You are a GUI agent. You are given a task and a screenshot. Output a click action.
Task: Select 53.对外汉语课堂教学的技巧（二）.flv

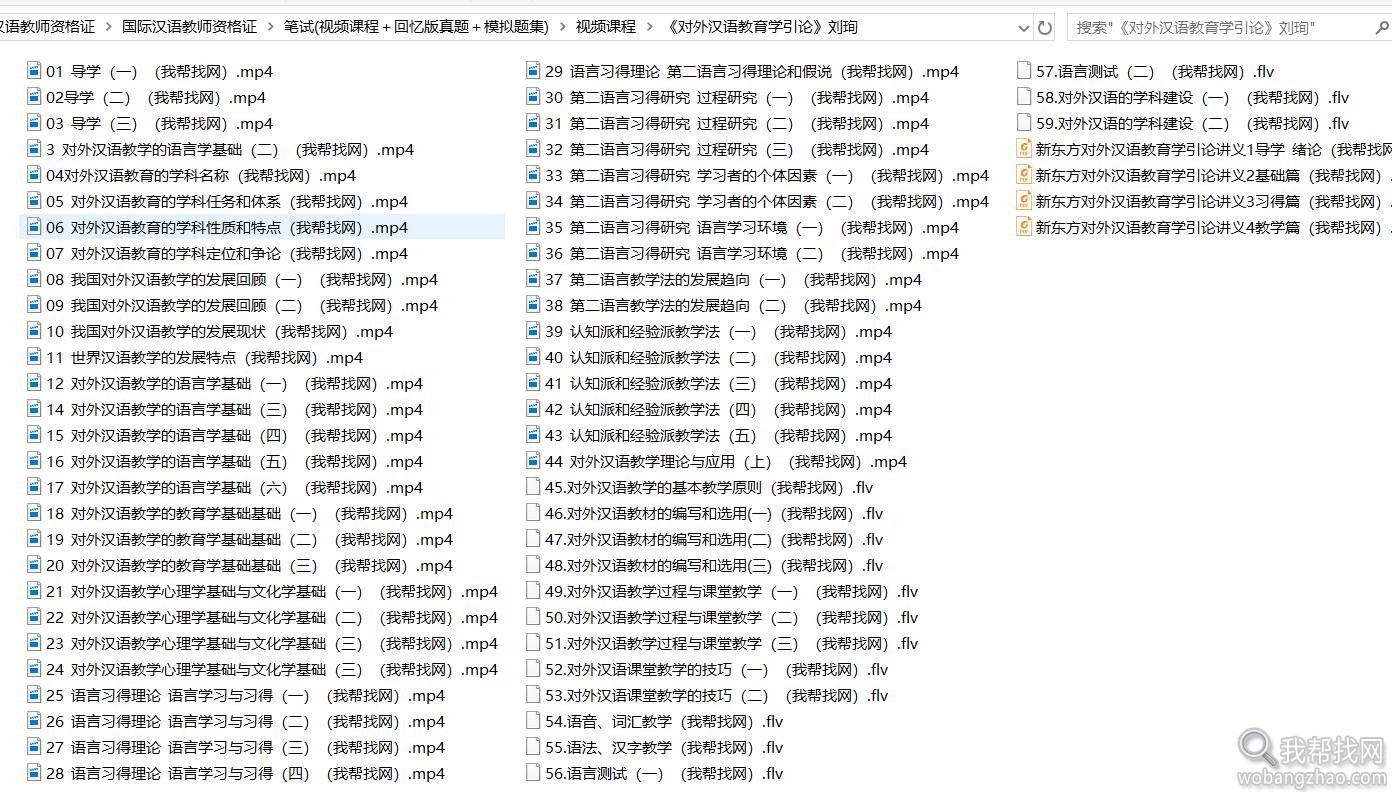[716, 695]
